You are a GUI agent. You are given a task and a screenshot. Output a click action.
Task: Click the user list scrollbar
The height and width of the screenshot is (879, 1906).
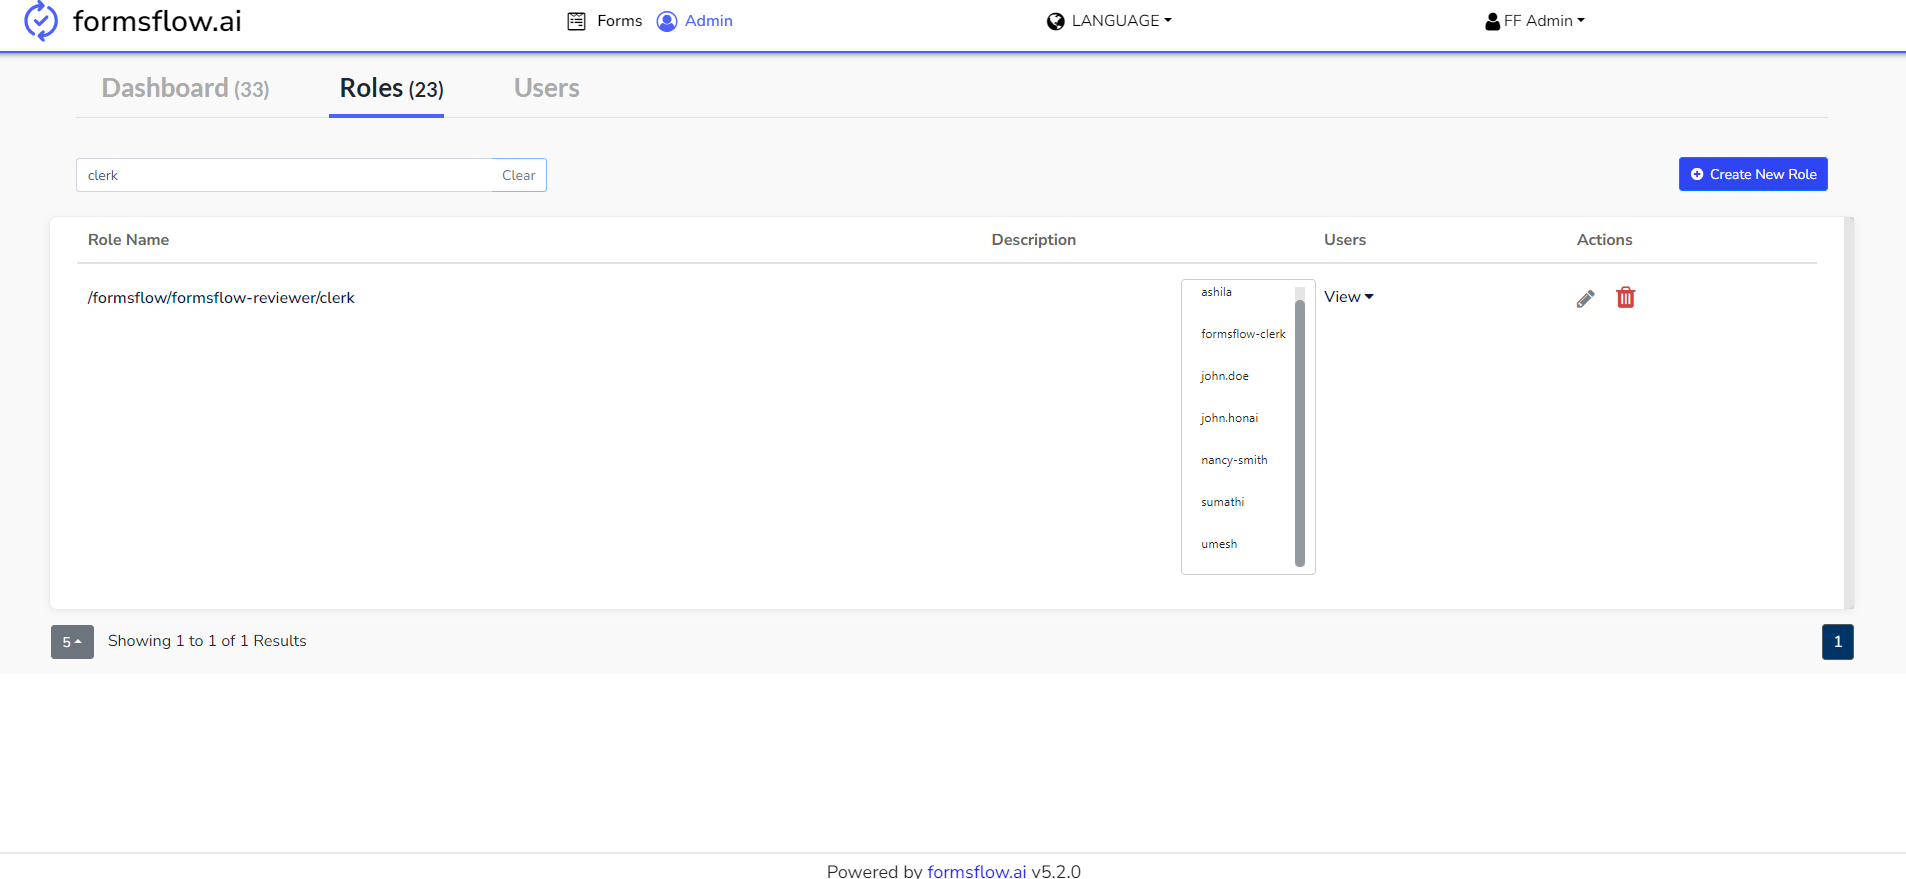tap(1300, 430)
